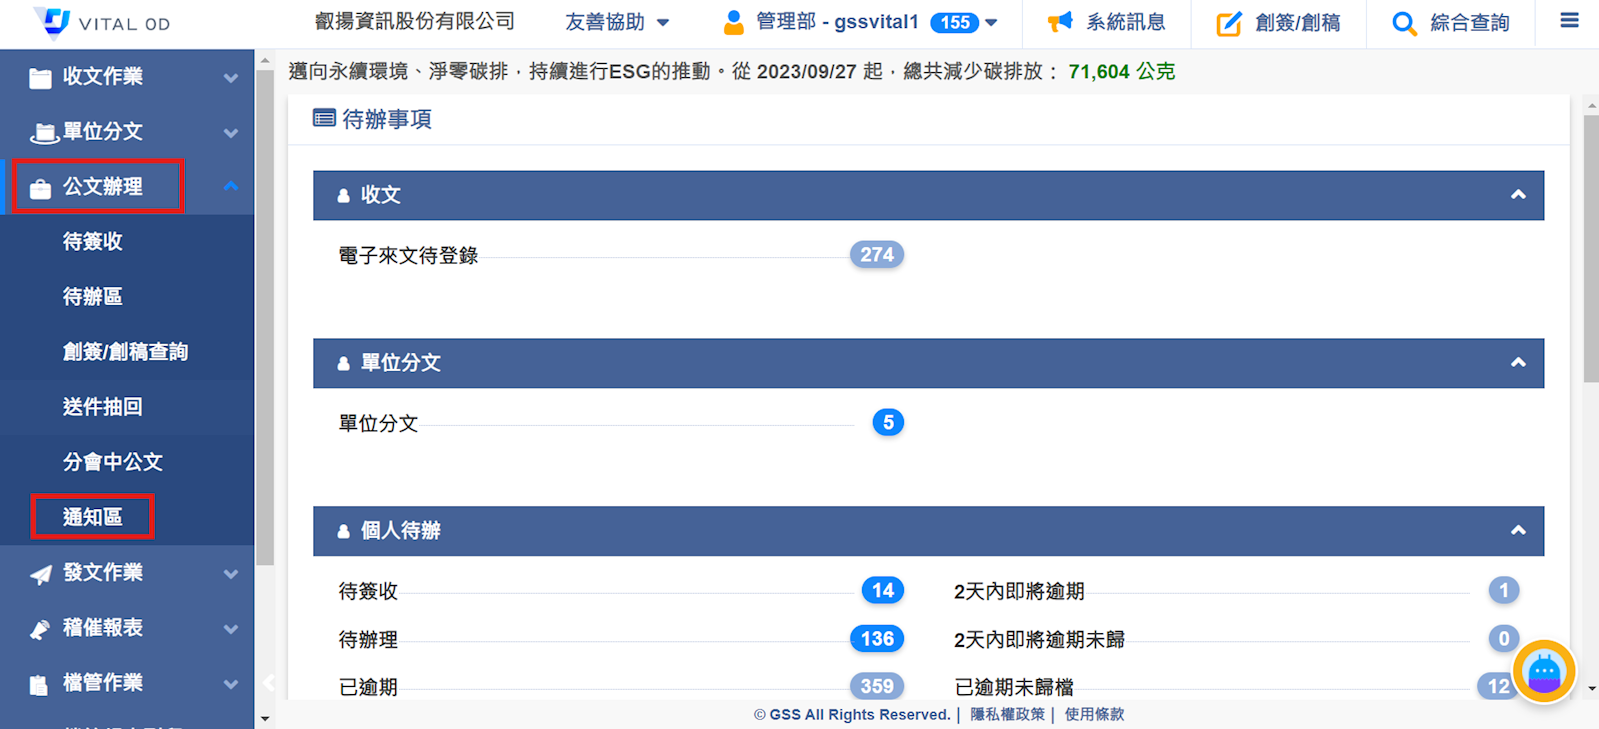The width and height of the screenshot is (1599, 729).
Task: Click the megaphone system messages icon
Action: (1059, 22)
